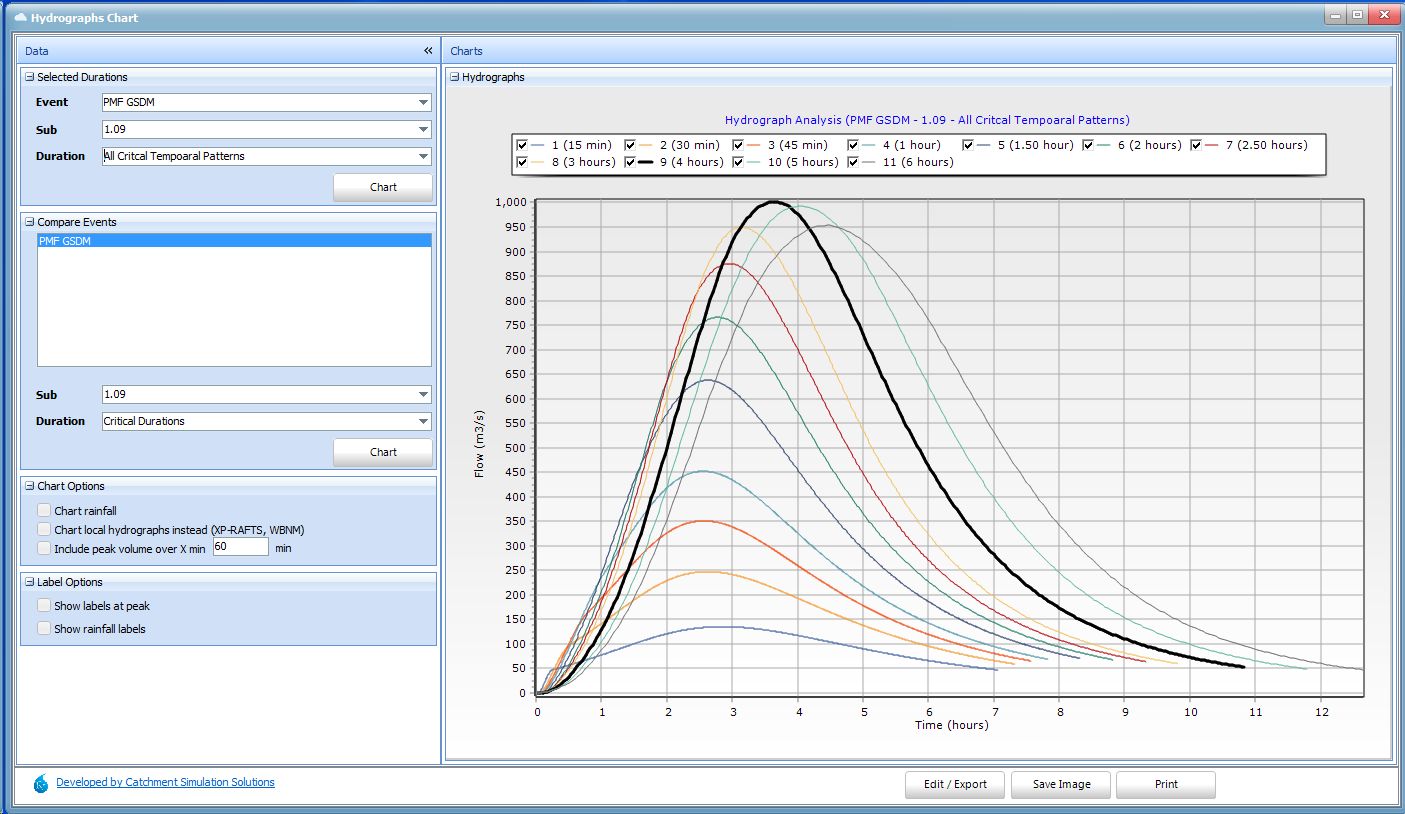Collapse the Selected Durations section

pos(30,77)
